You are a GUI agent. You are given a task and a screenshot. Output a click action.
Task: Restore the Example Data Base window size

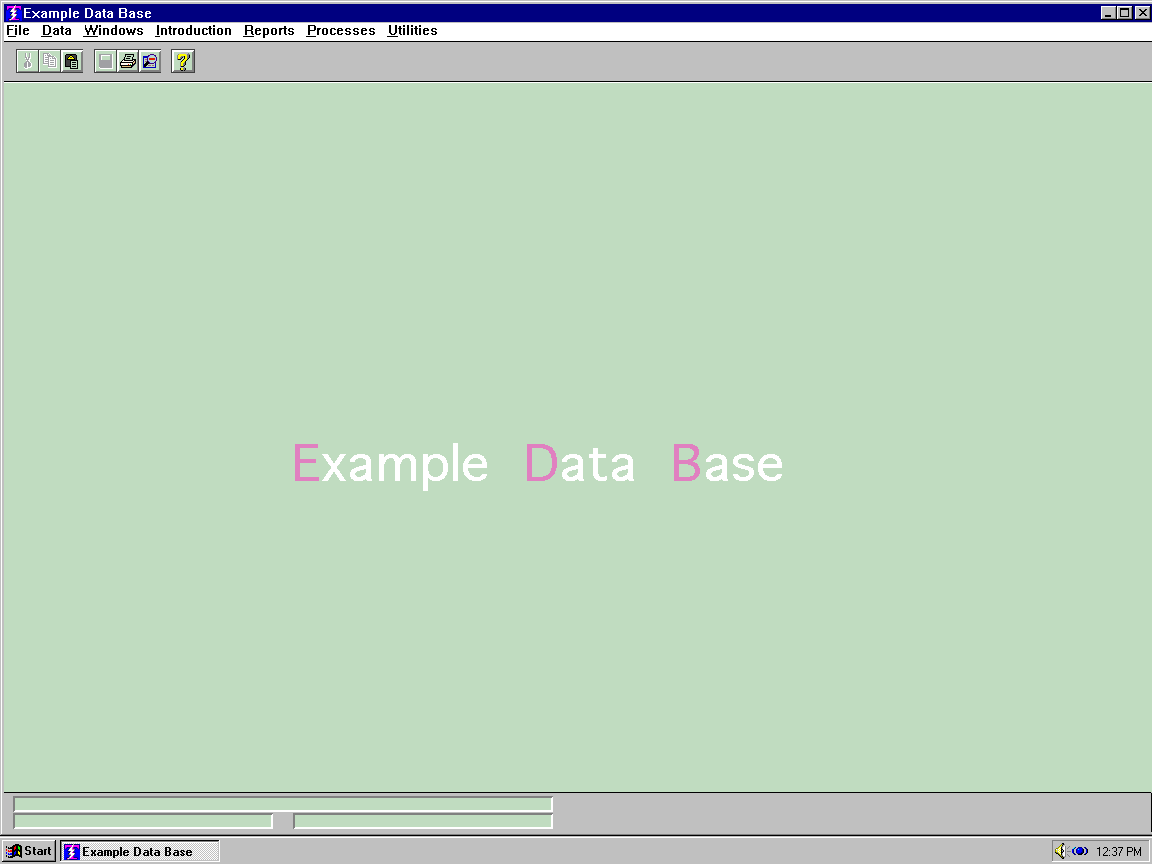pos(1124,12)
